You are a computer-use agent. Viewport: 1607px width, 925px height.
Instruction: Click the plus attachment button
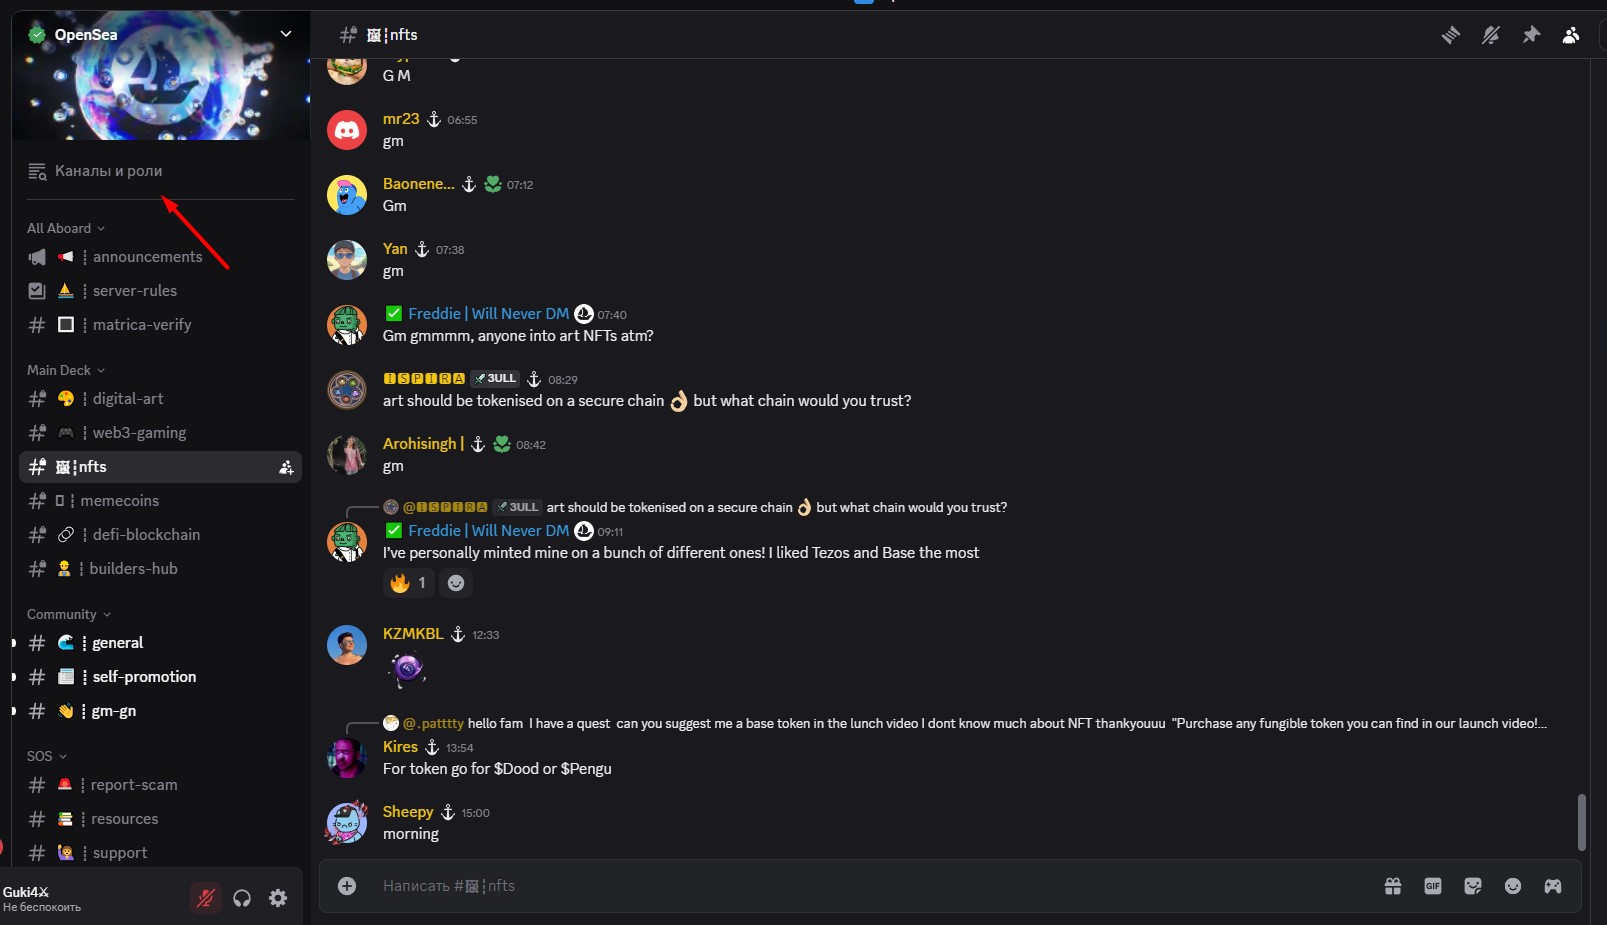347,886
